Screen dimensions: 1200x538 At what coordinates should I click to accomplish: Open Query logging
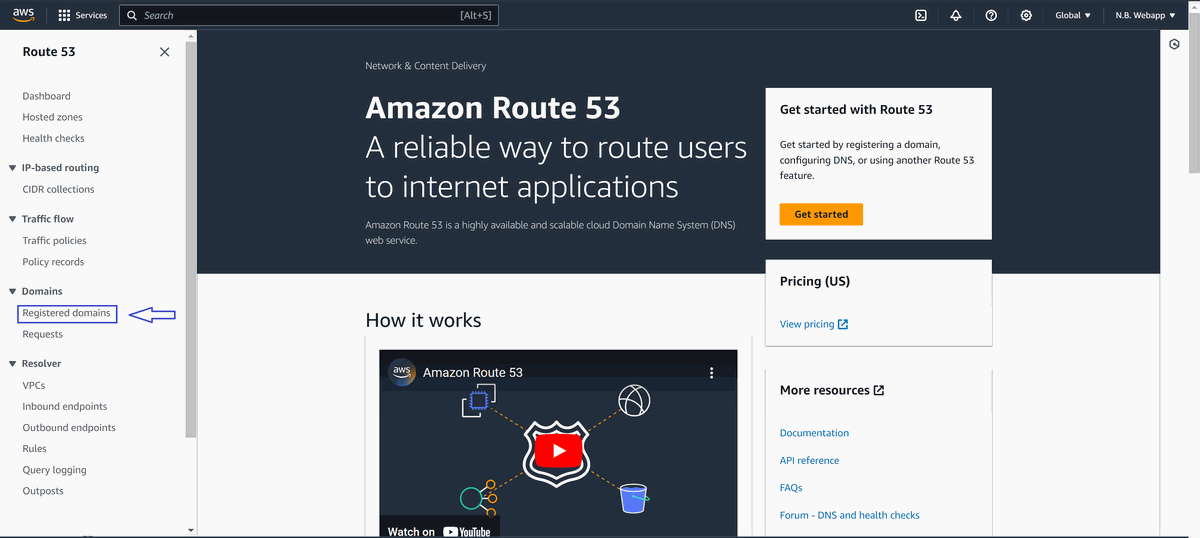pos(54,470)
